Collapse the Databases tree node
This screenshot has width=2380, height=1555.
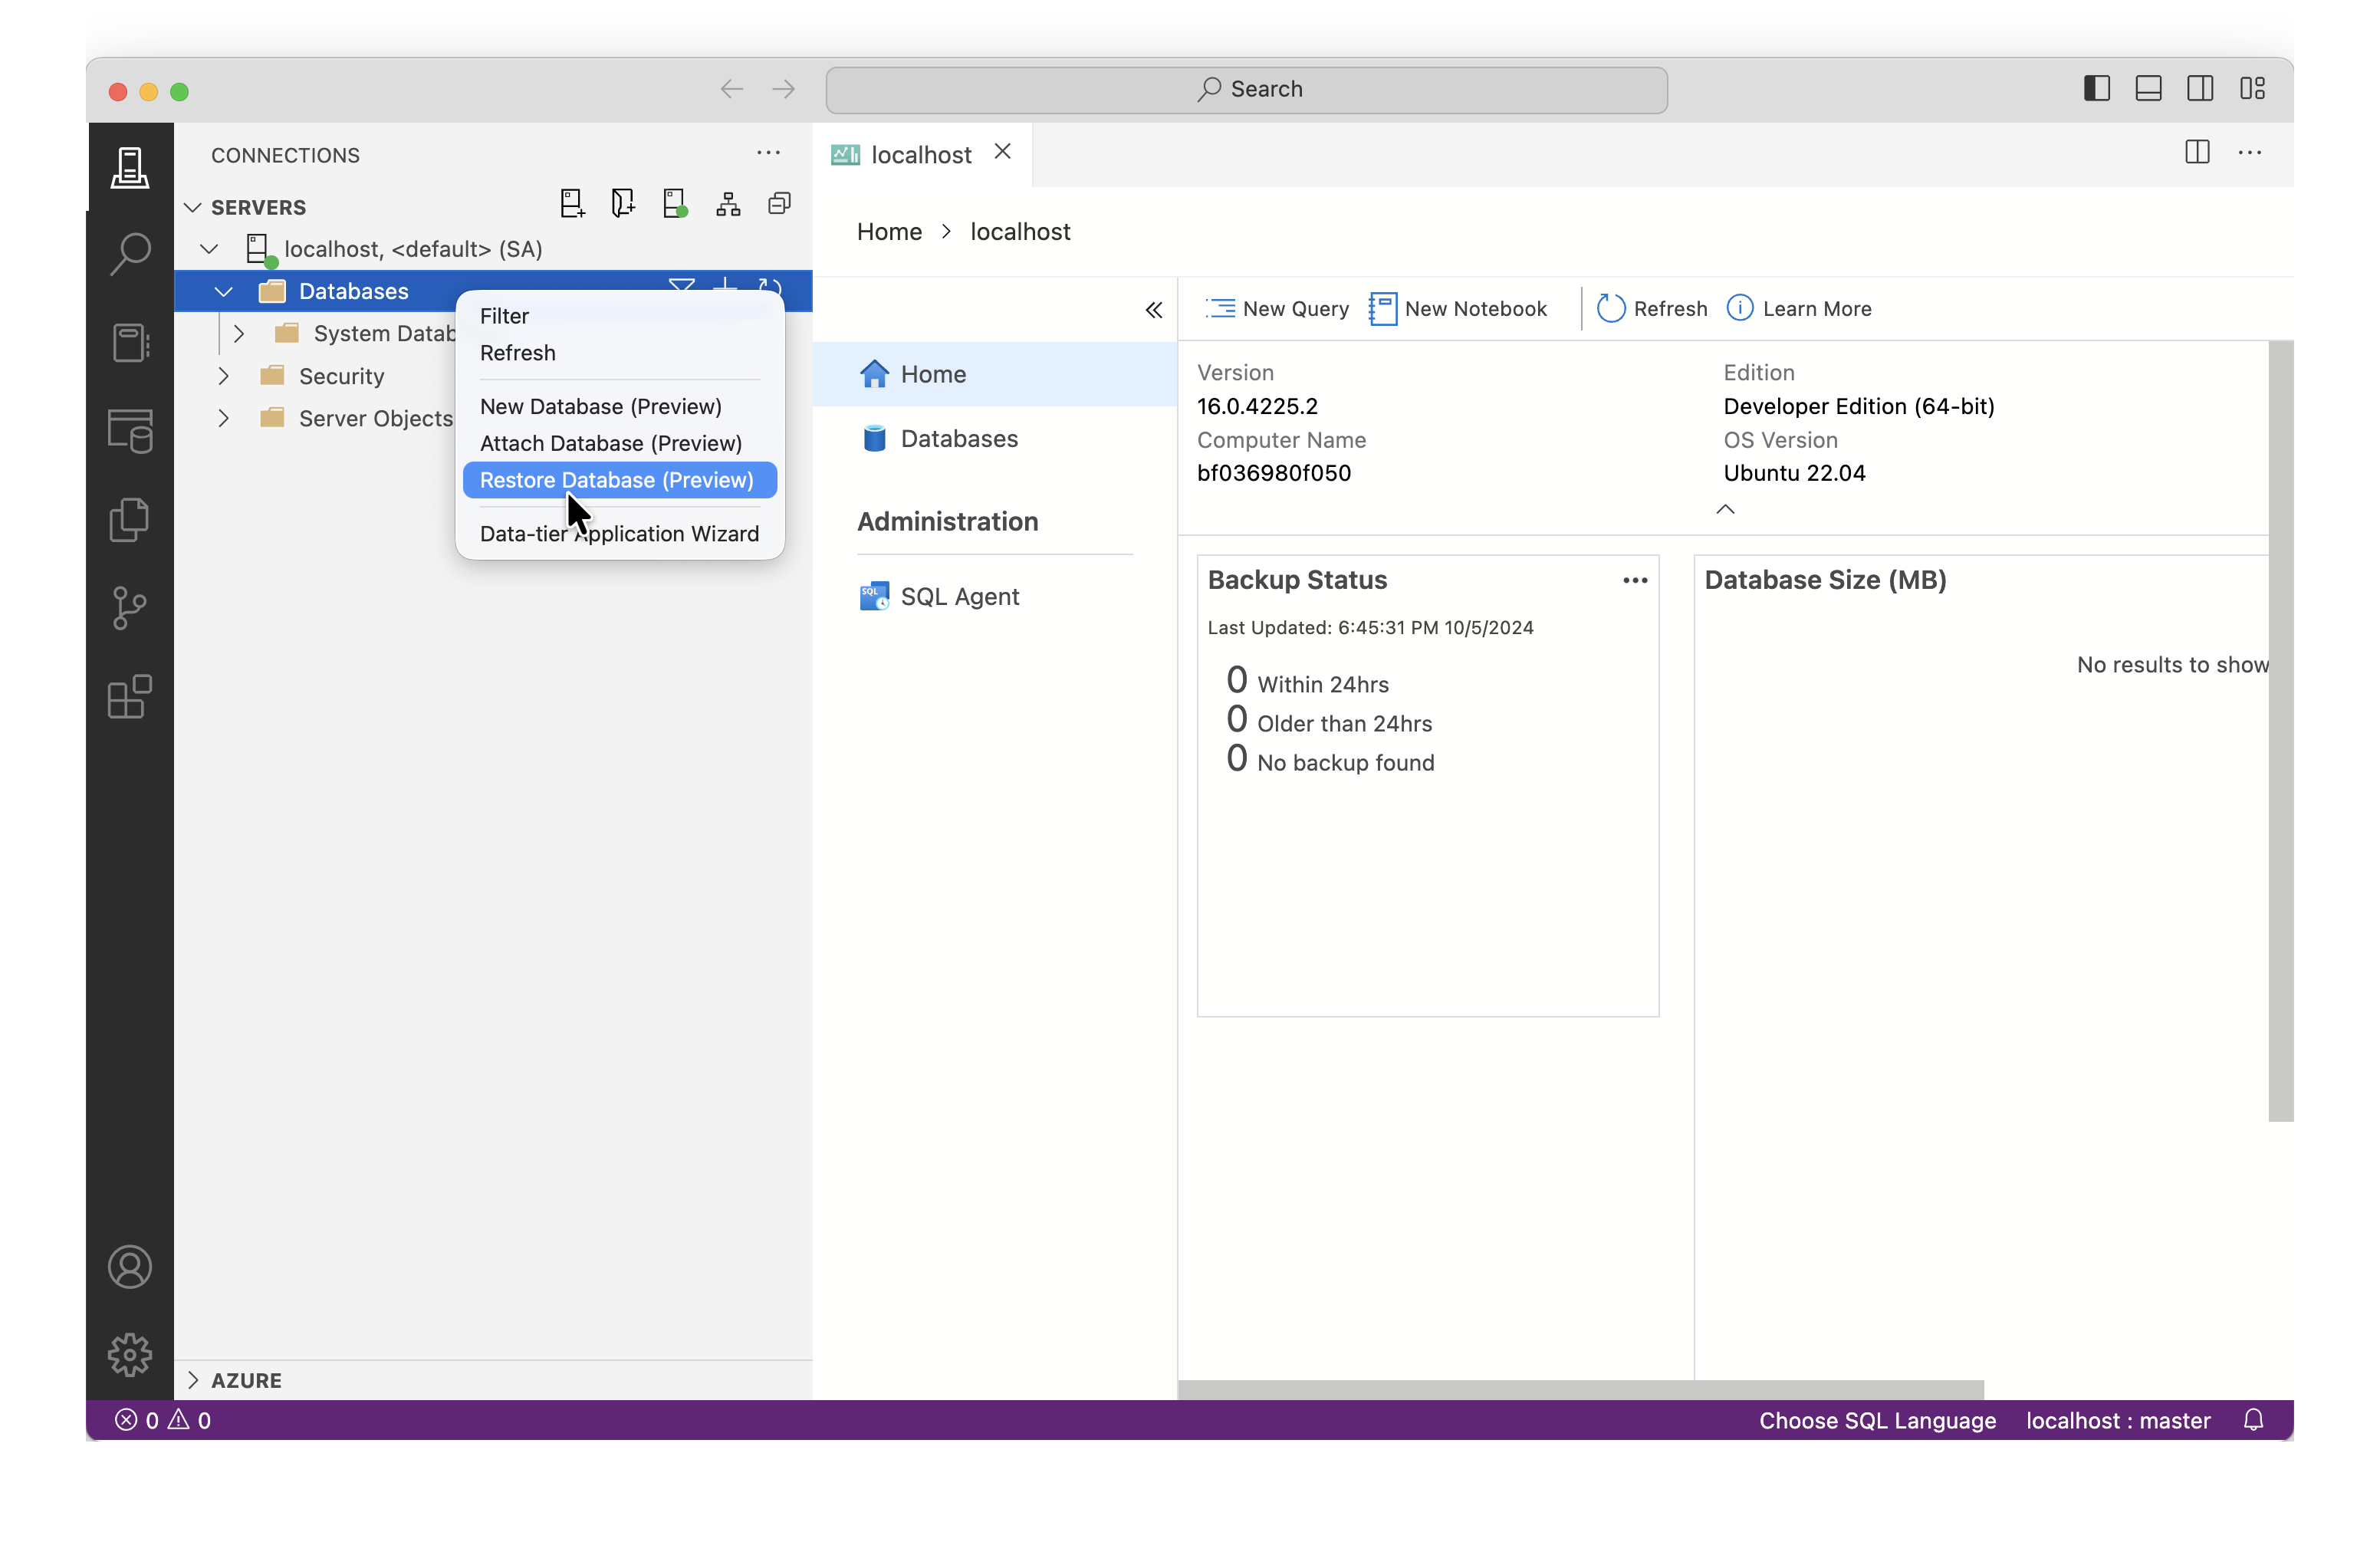[x=223, y=291]
